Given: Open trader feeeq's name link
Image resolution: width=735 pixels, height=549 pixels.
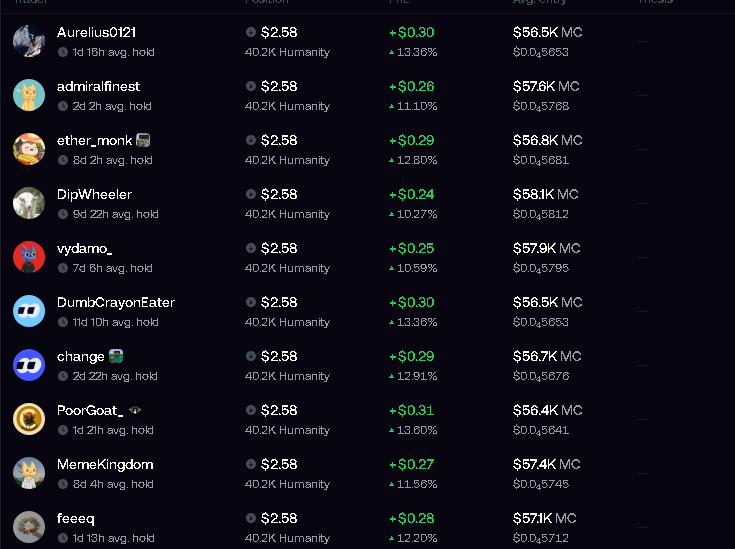Looking at the screenshot, I should pos(75,519).
